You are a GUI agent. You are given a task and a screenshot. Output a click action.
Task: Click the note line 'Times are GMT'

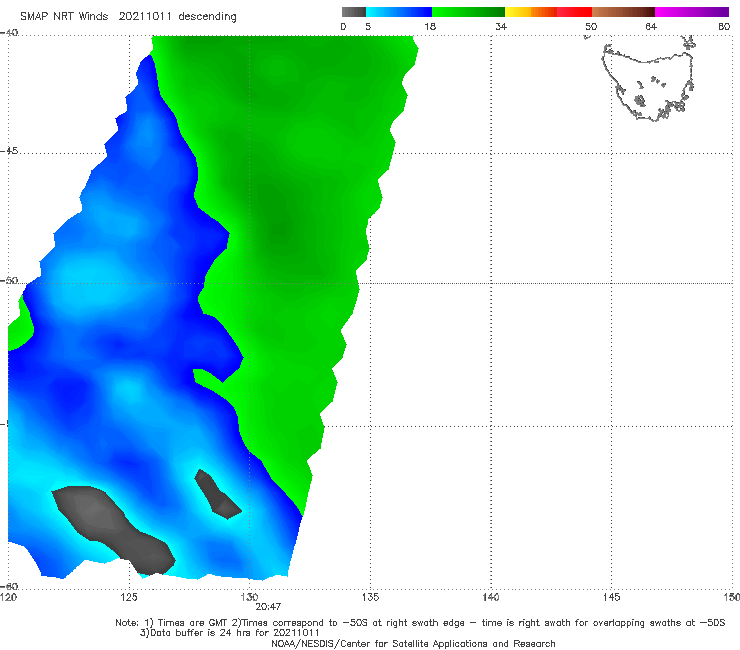point(192,623)
